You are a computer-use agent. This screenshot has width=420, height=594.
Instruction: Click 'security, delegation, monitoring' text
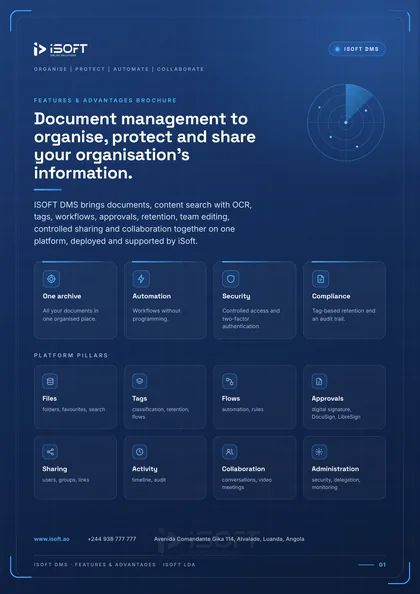point(336,484)
